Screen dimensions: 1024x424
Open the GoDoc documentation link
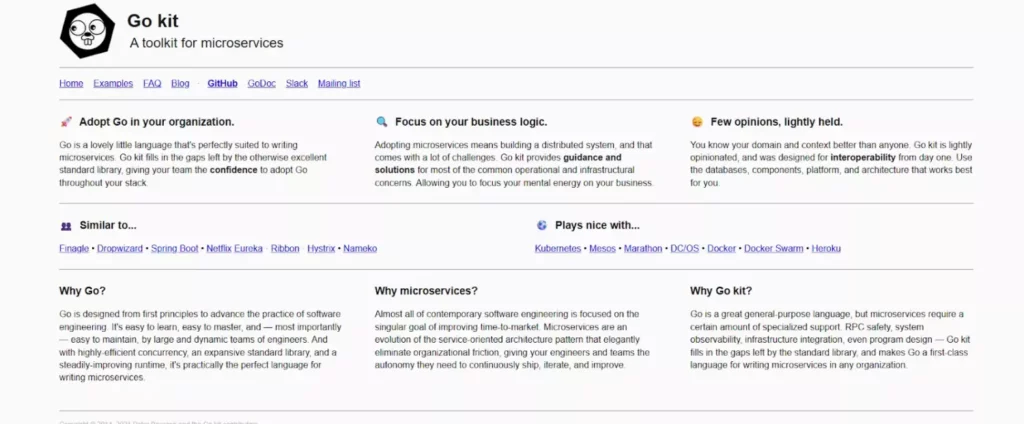click(x=261, y=84)
